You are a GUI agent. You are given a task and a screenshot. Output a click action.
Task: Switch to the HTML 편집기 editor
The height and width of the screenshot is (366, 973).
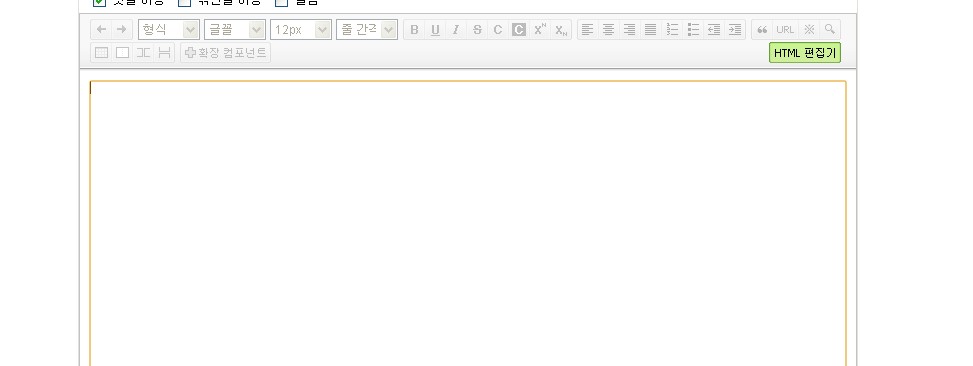coord(805,53)
